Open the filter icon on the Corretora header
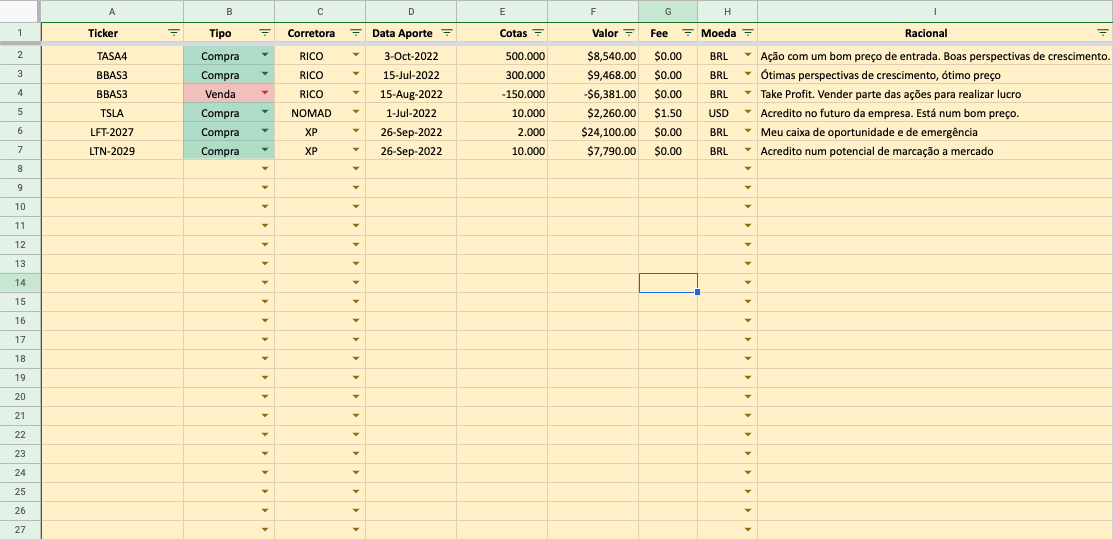 click(x=356, y=33)
